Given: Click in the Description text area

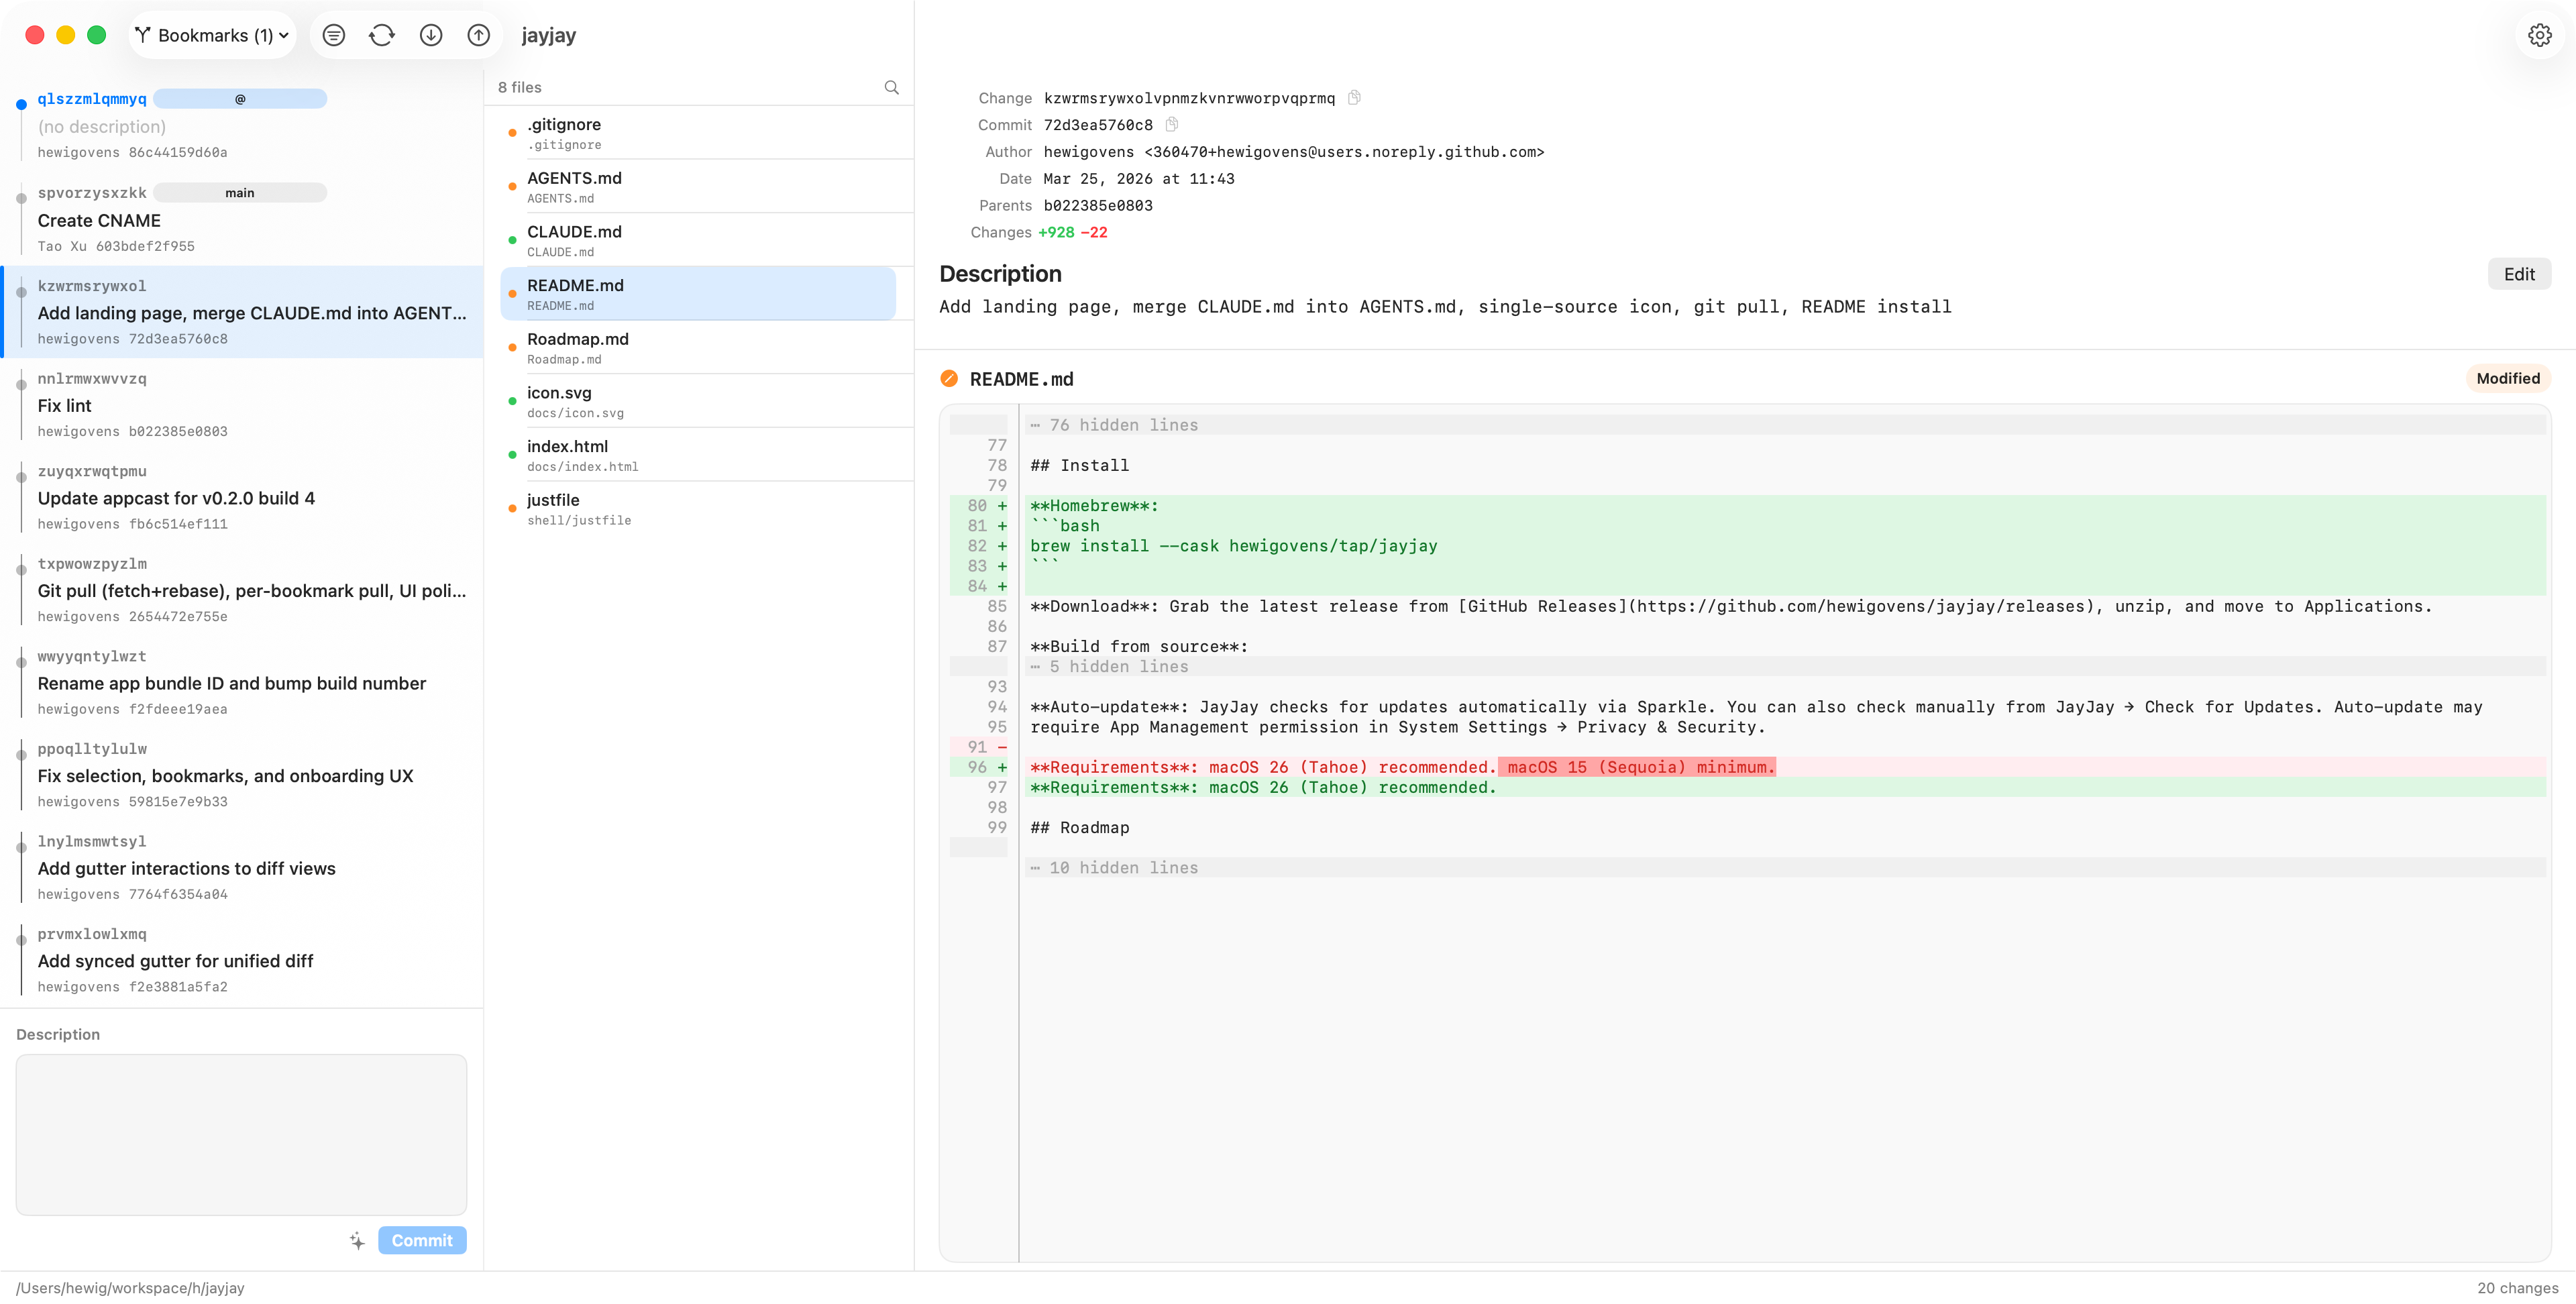Looking at the screenshot, I should [241, 1134].
